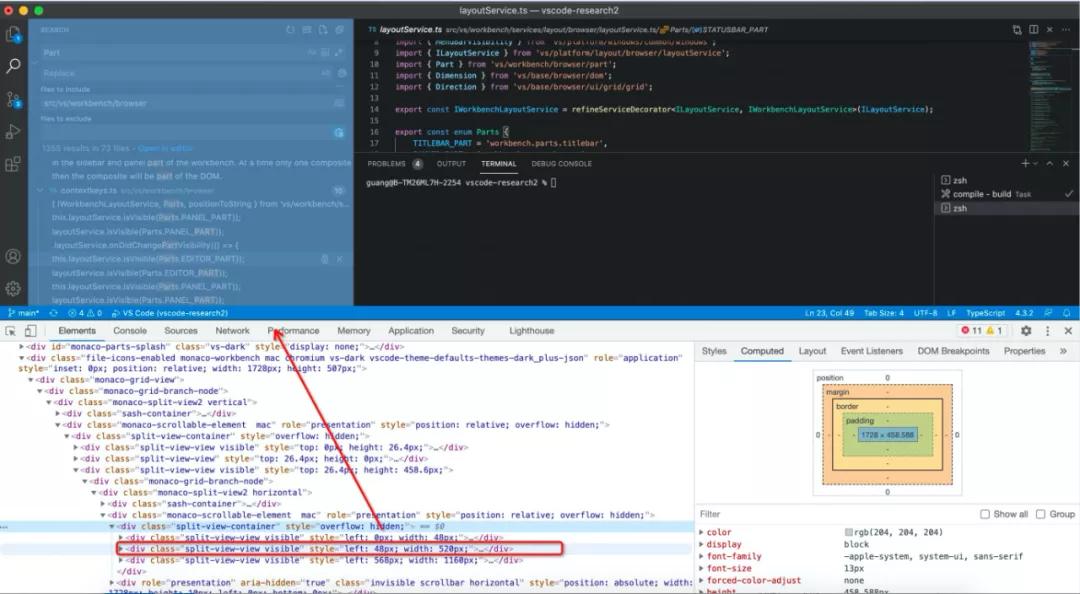Select the DevTools inspect element icon

[x=8, y=330]
